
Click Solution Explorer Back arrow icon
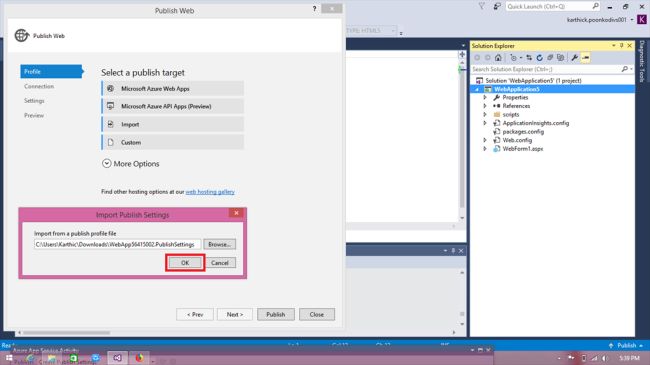[477, 58]
